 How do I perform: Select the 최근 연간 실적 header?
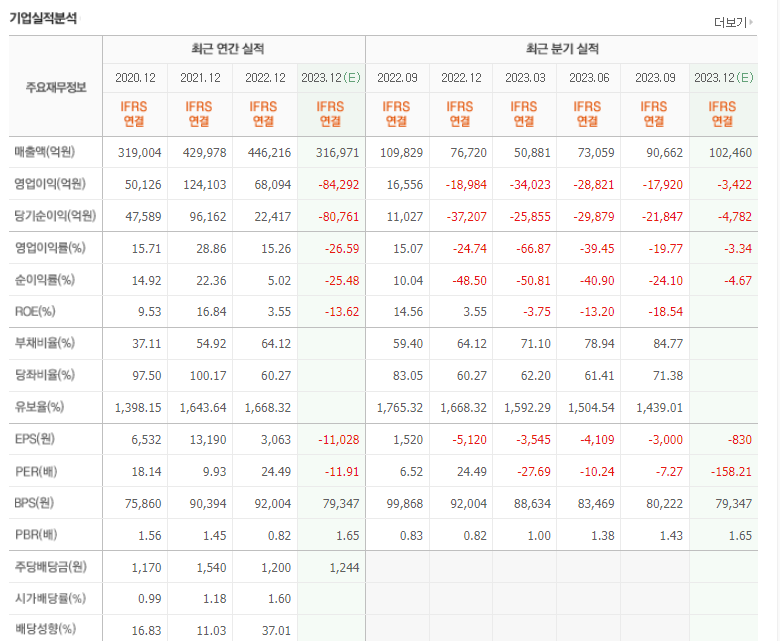228,49
